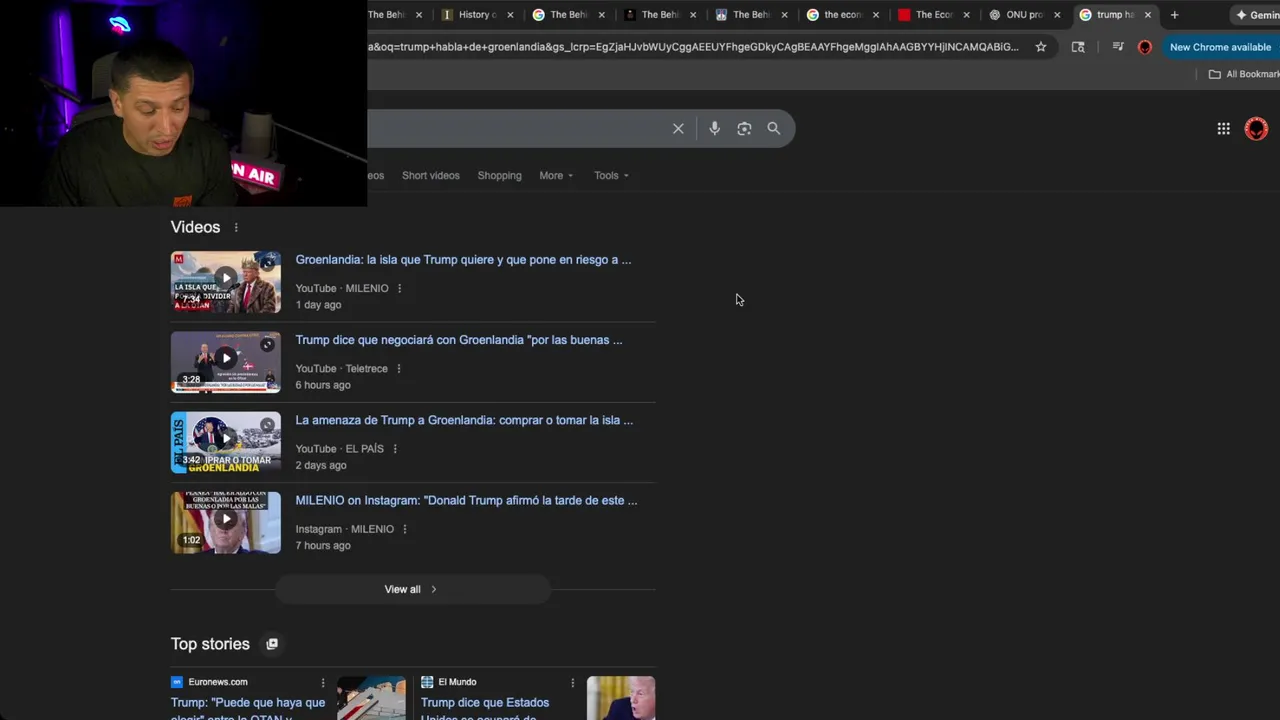Click the media control icon in Chrome toolbar

(1118, 47)
